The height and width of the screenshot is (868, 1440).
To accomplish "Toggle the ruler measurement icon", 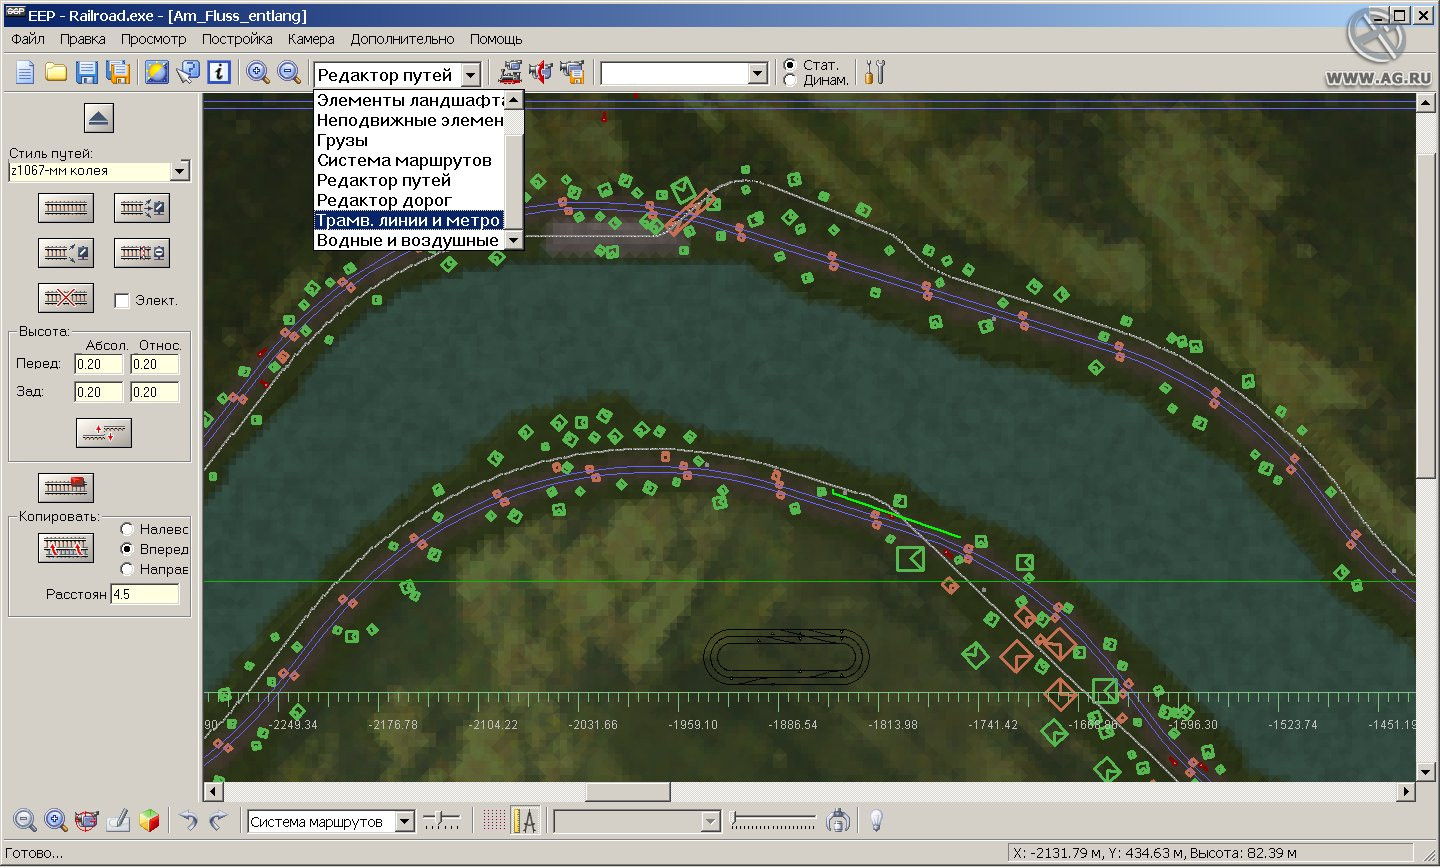I will click(x=524, y=821).
